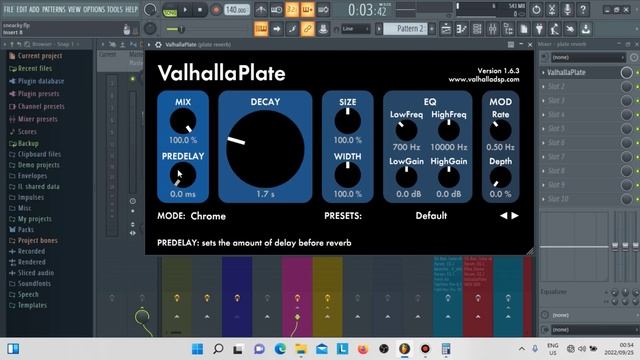Click the DECAY large knob
Screen dimensions: 640x360
tap(265, 149)
